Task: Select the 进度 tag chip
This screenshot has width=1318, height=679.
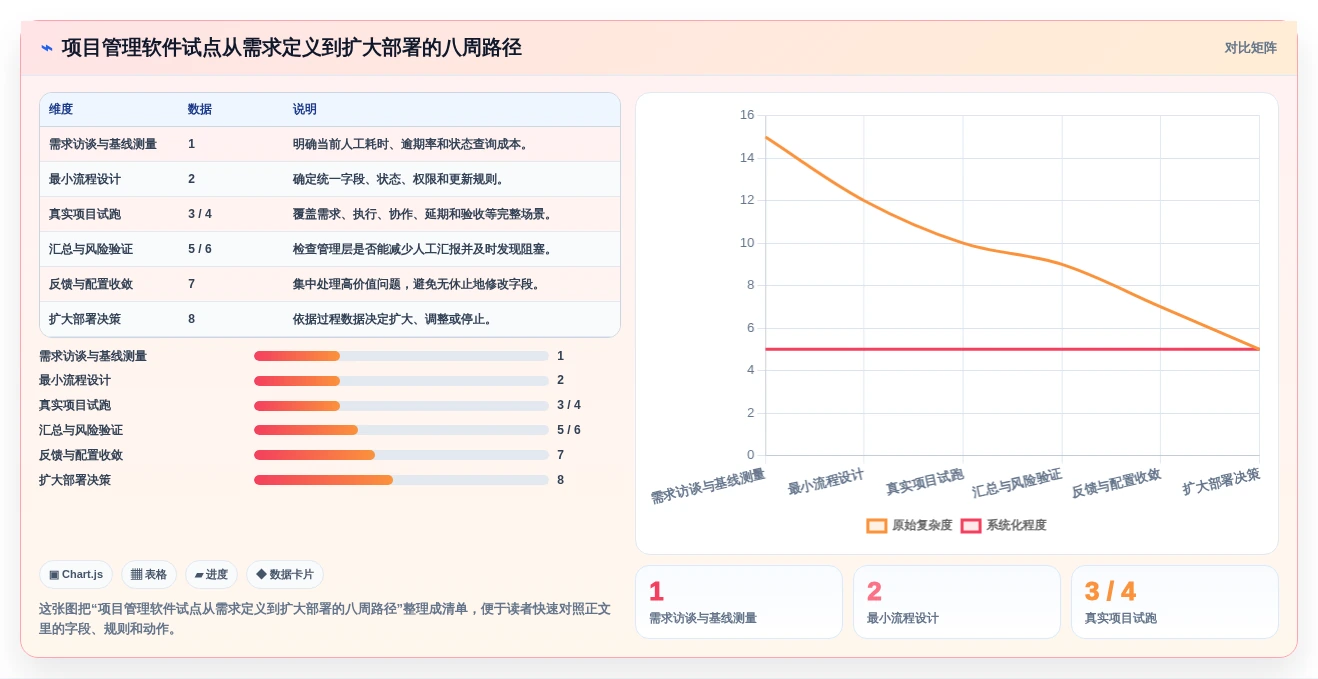Action: click(211, 575)
